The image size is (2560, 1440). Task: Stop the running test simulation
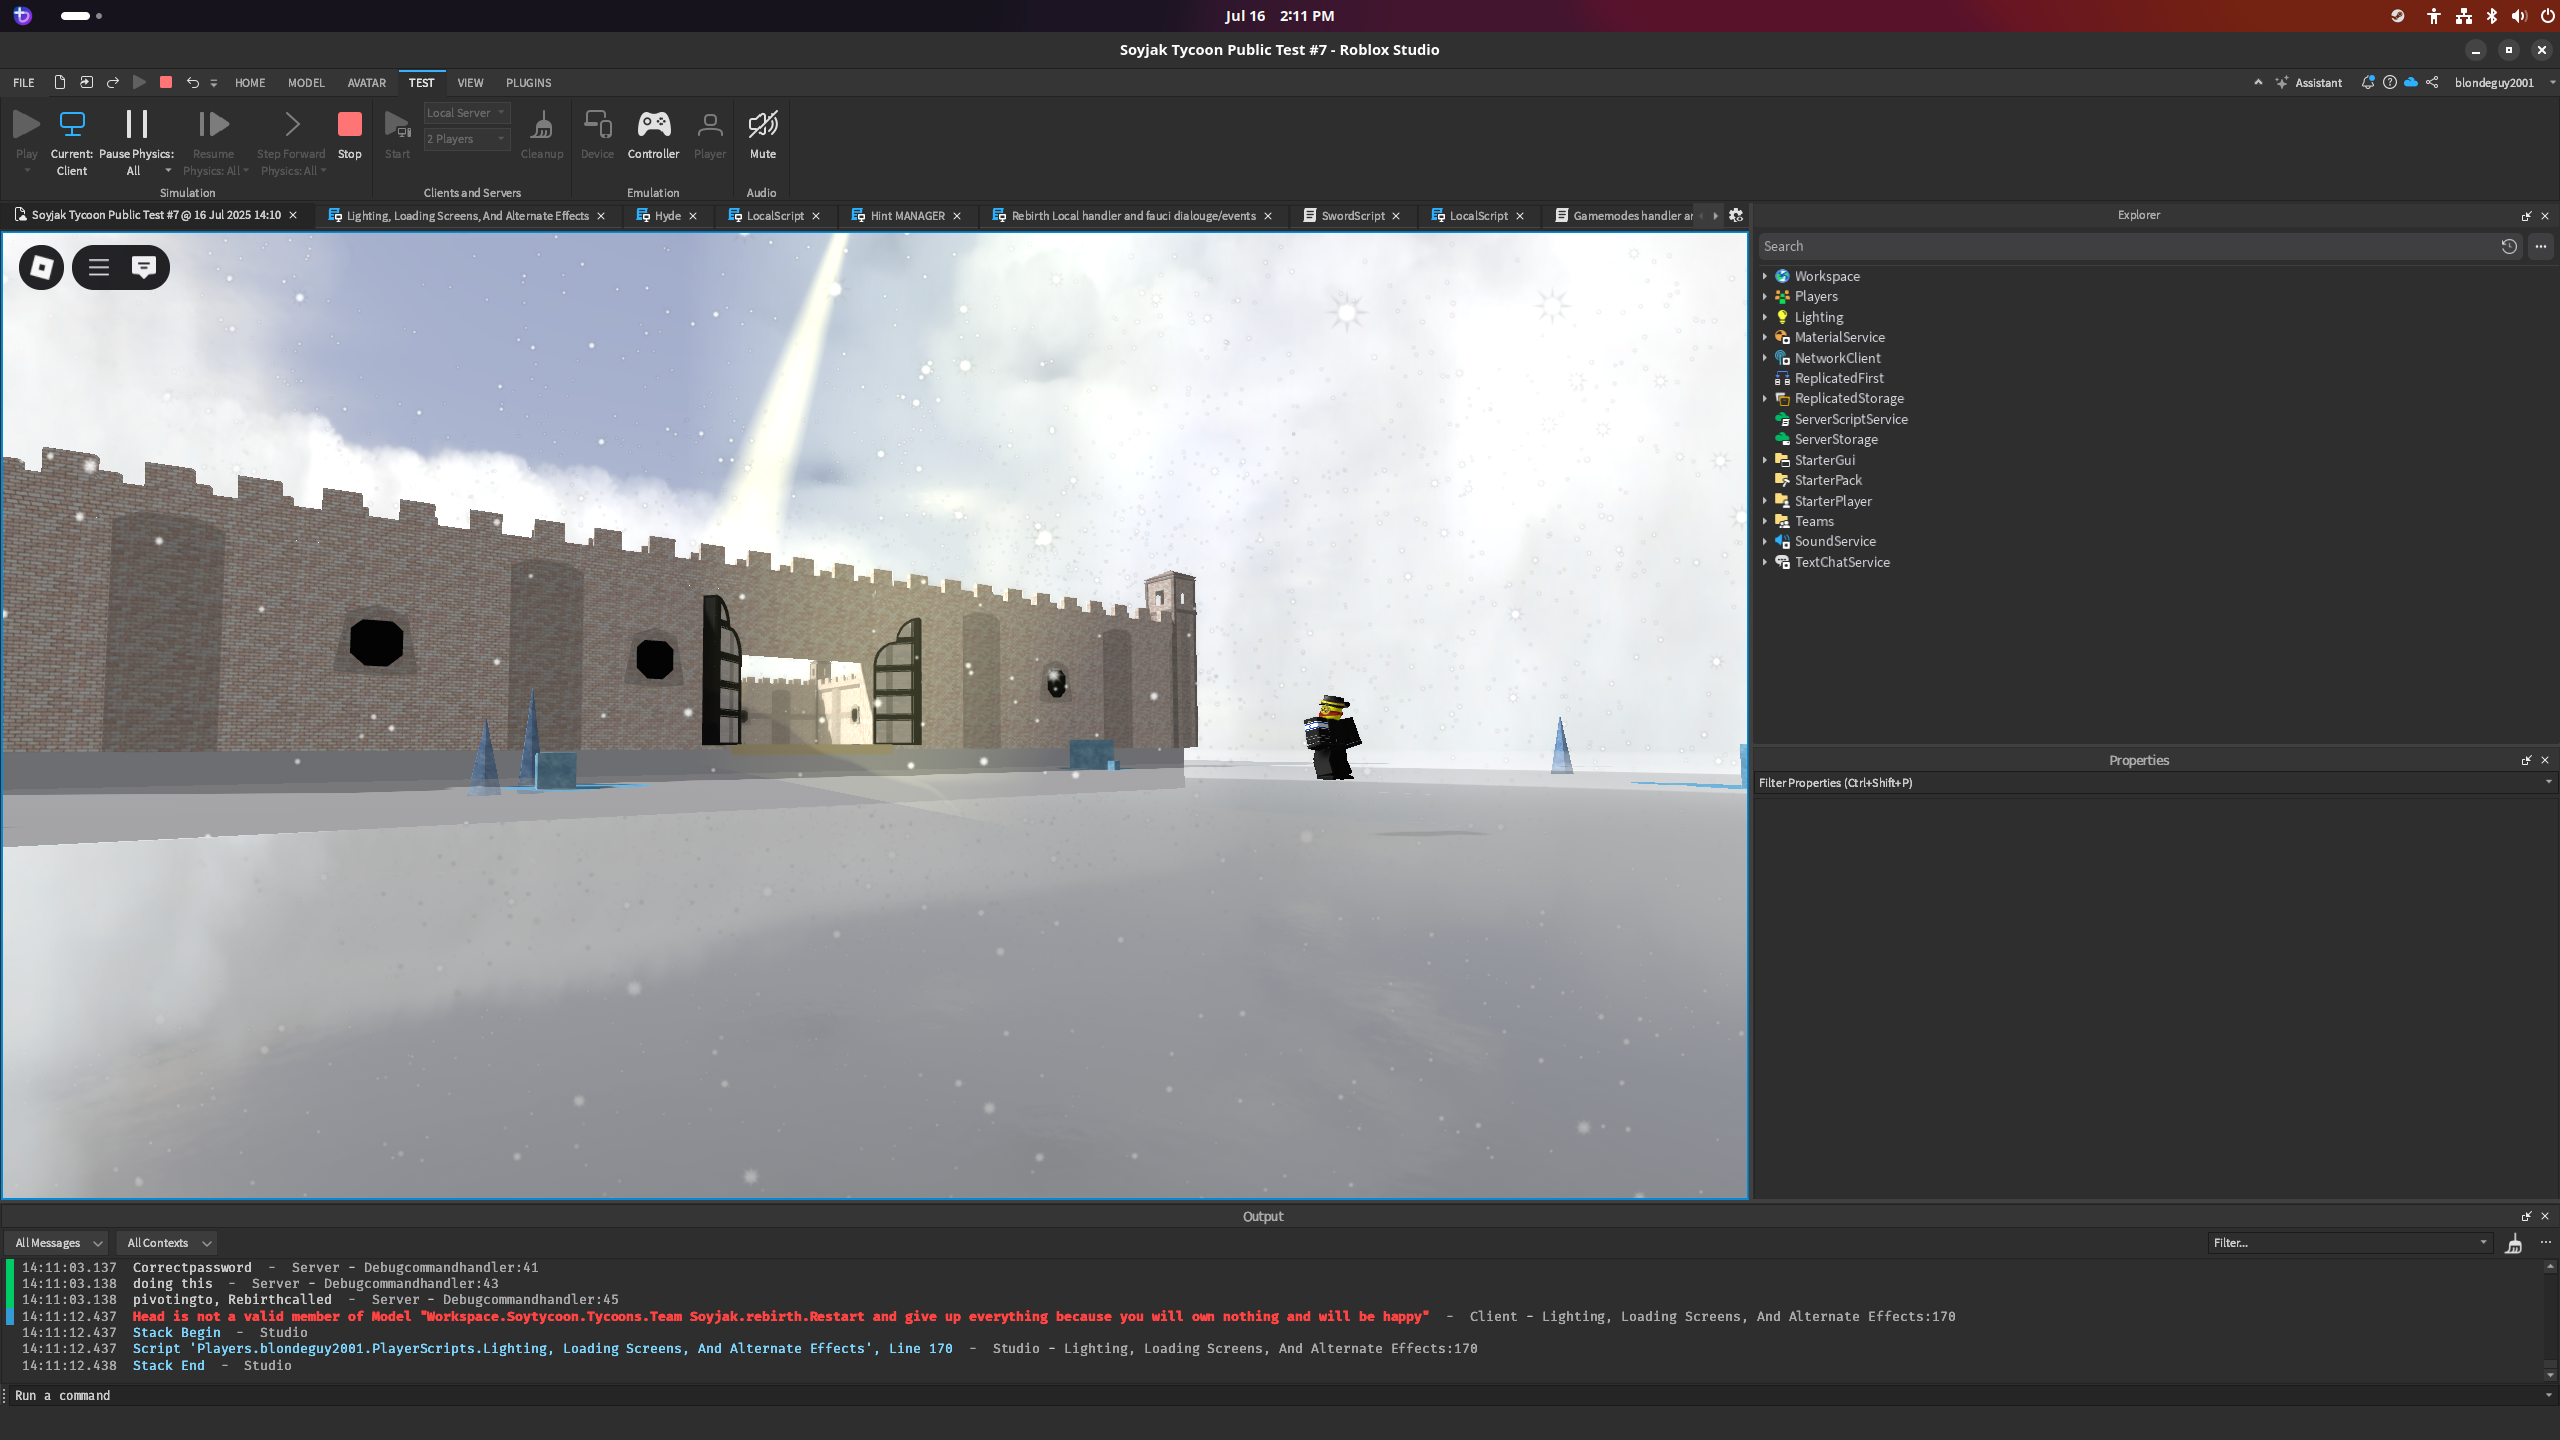tap(349, 134)
